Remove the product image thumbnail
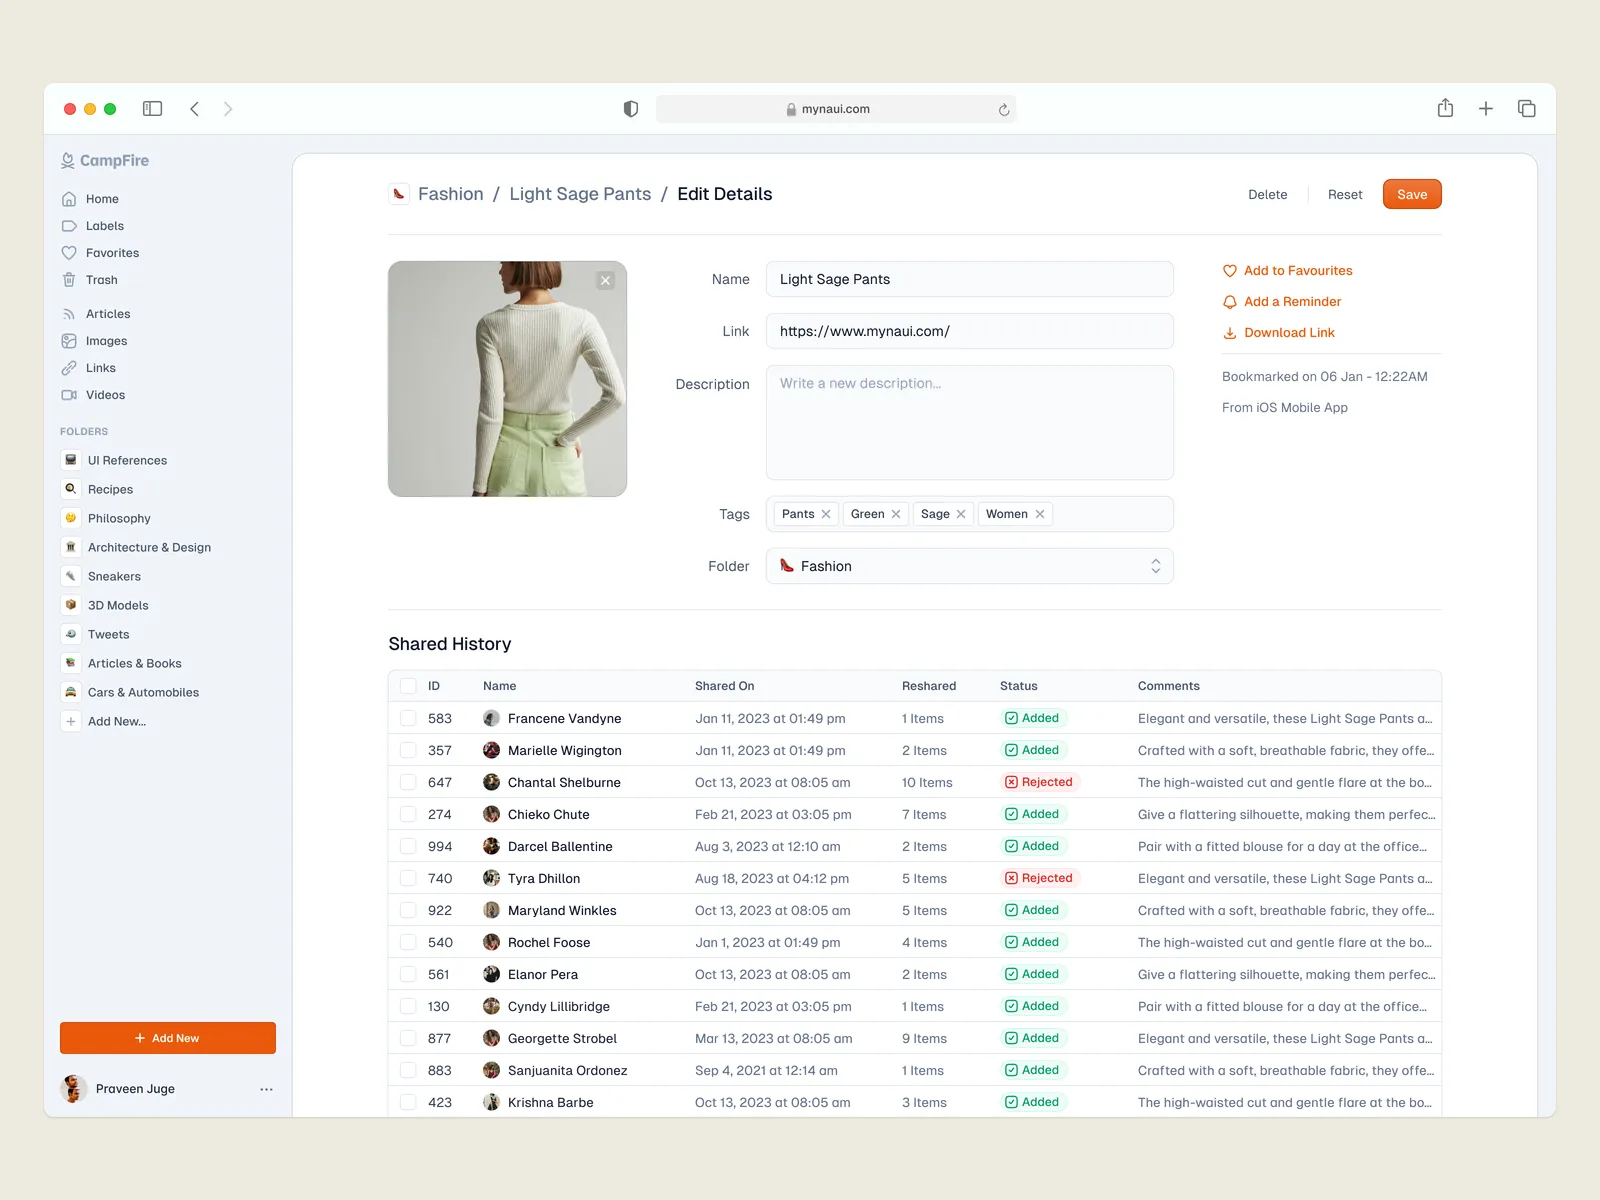 (x=605, y=281)
